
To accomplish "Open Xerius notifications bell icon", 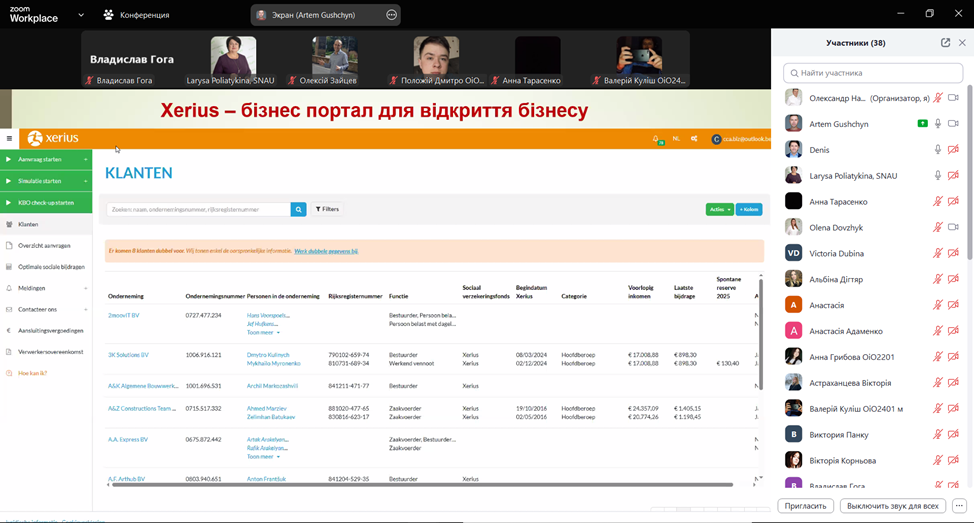I will (x=656, y=139).
